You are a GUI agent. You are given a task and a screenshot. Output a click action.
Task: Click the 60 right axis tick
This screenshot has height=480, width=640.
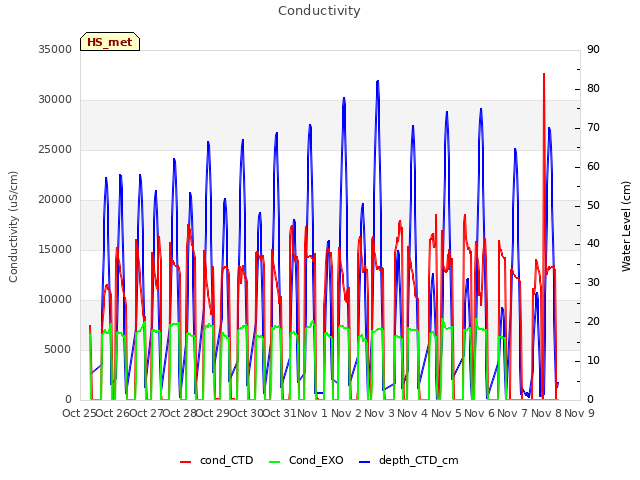tap(593, 166)
